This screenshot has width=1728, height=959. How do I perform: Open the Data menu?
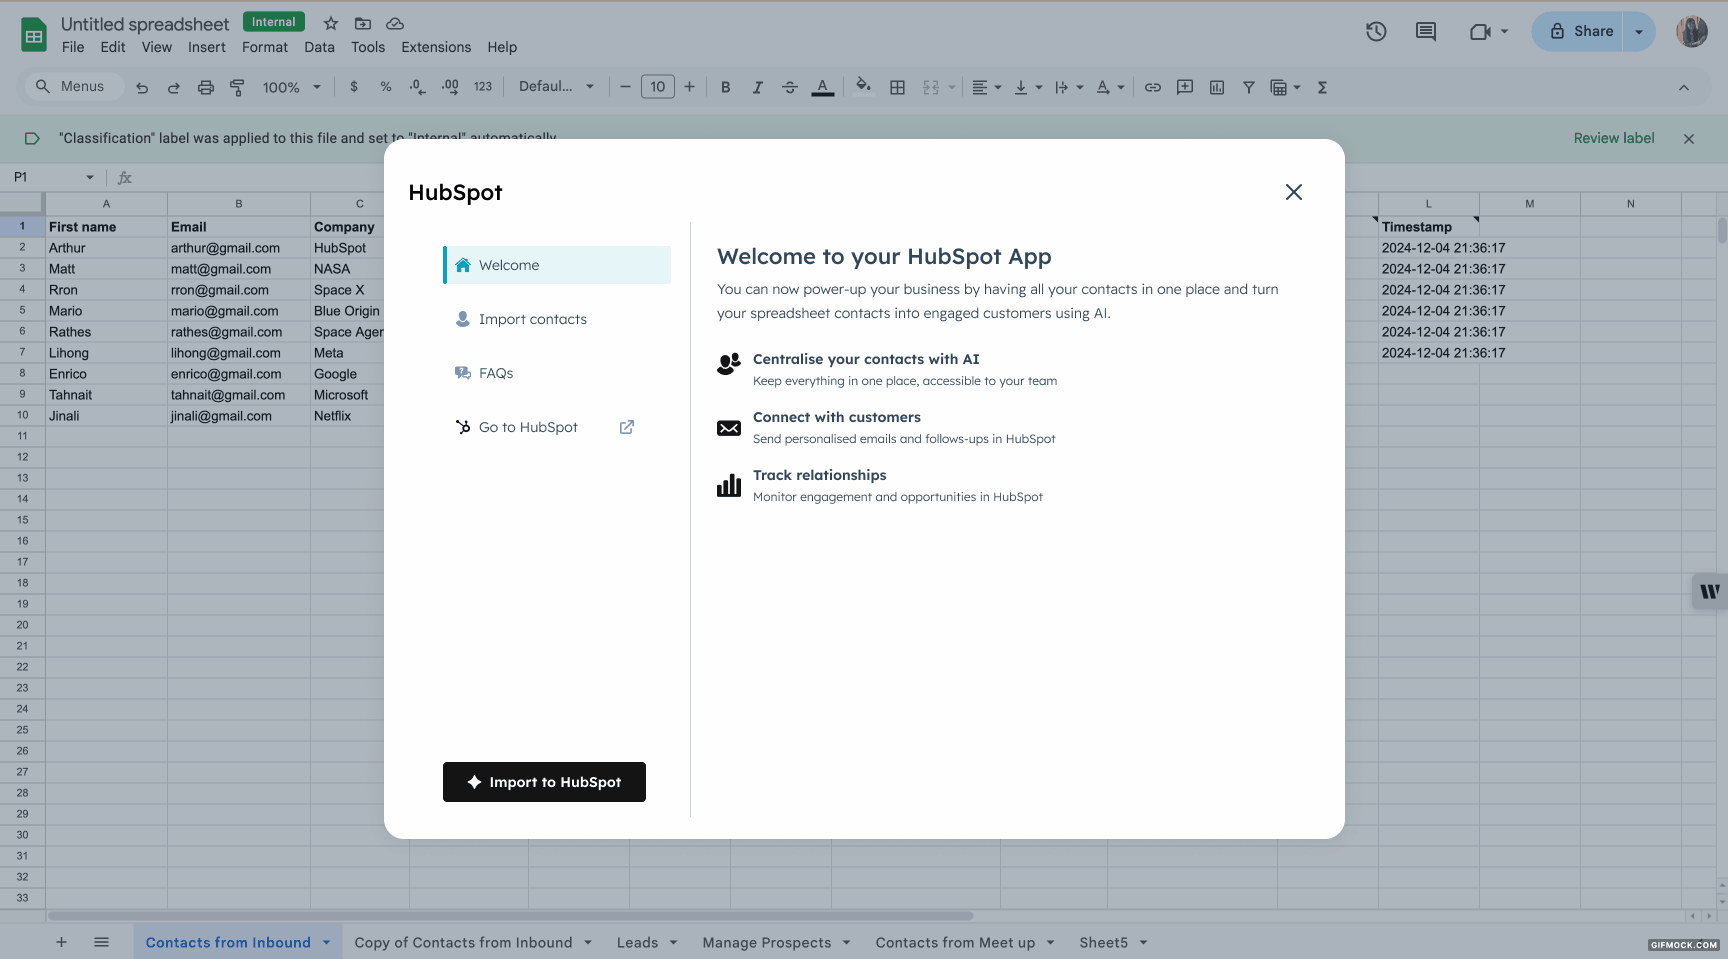tap(319, 47)
